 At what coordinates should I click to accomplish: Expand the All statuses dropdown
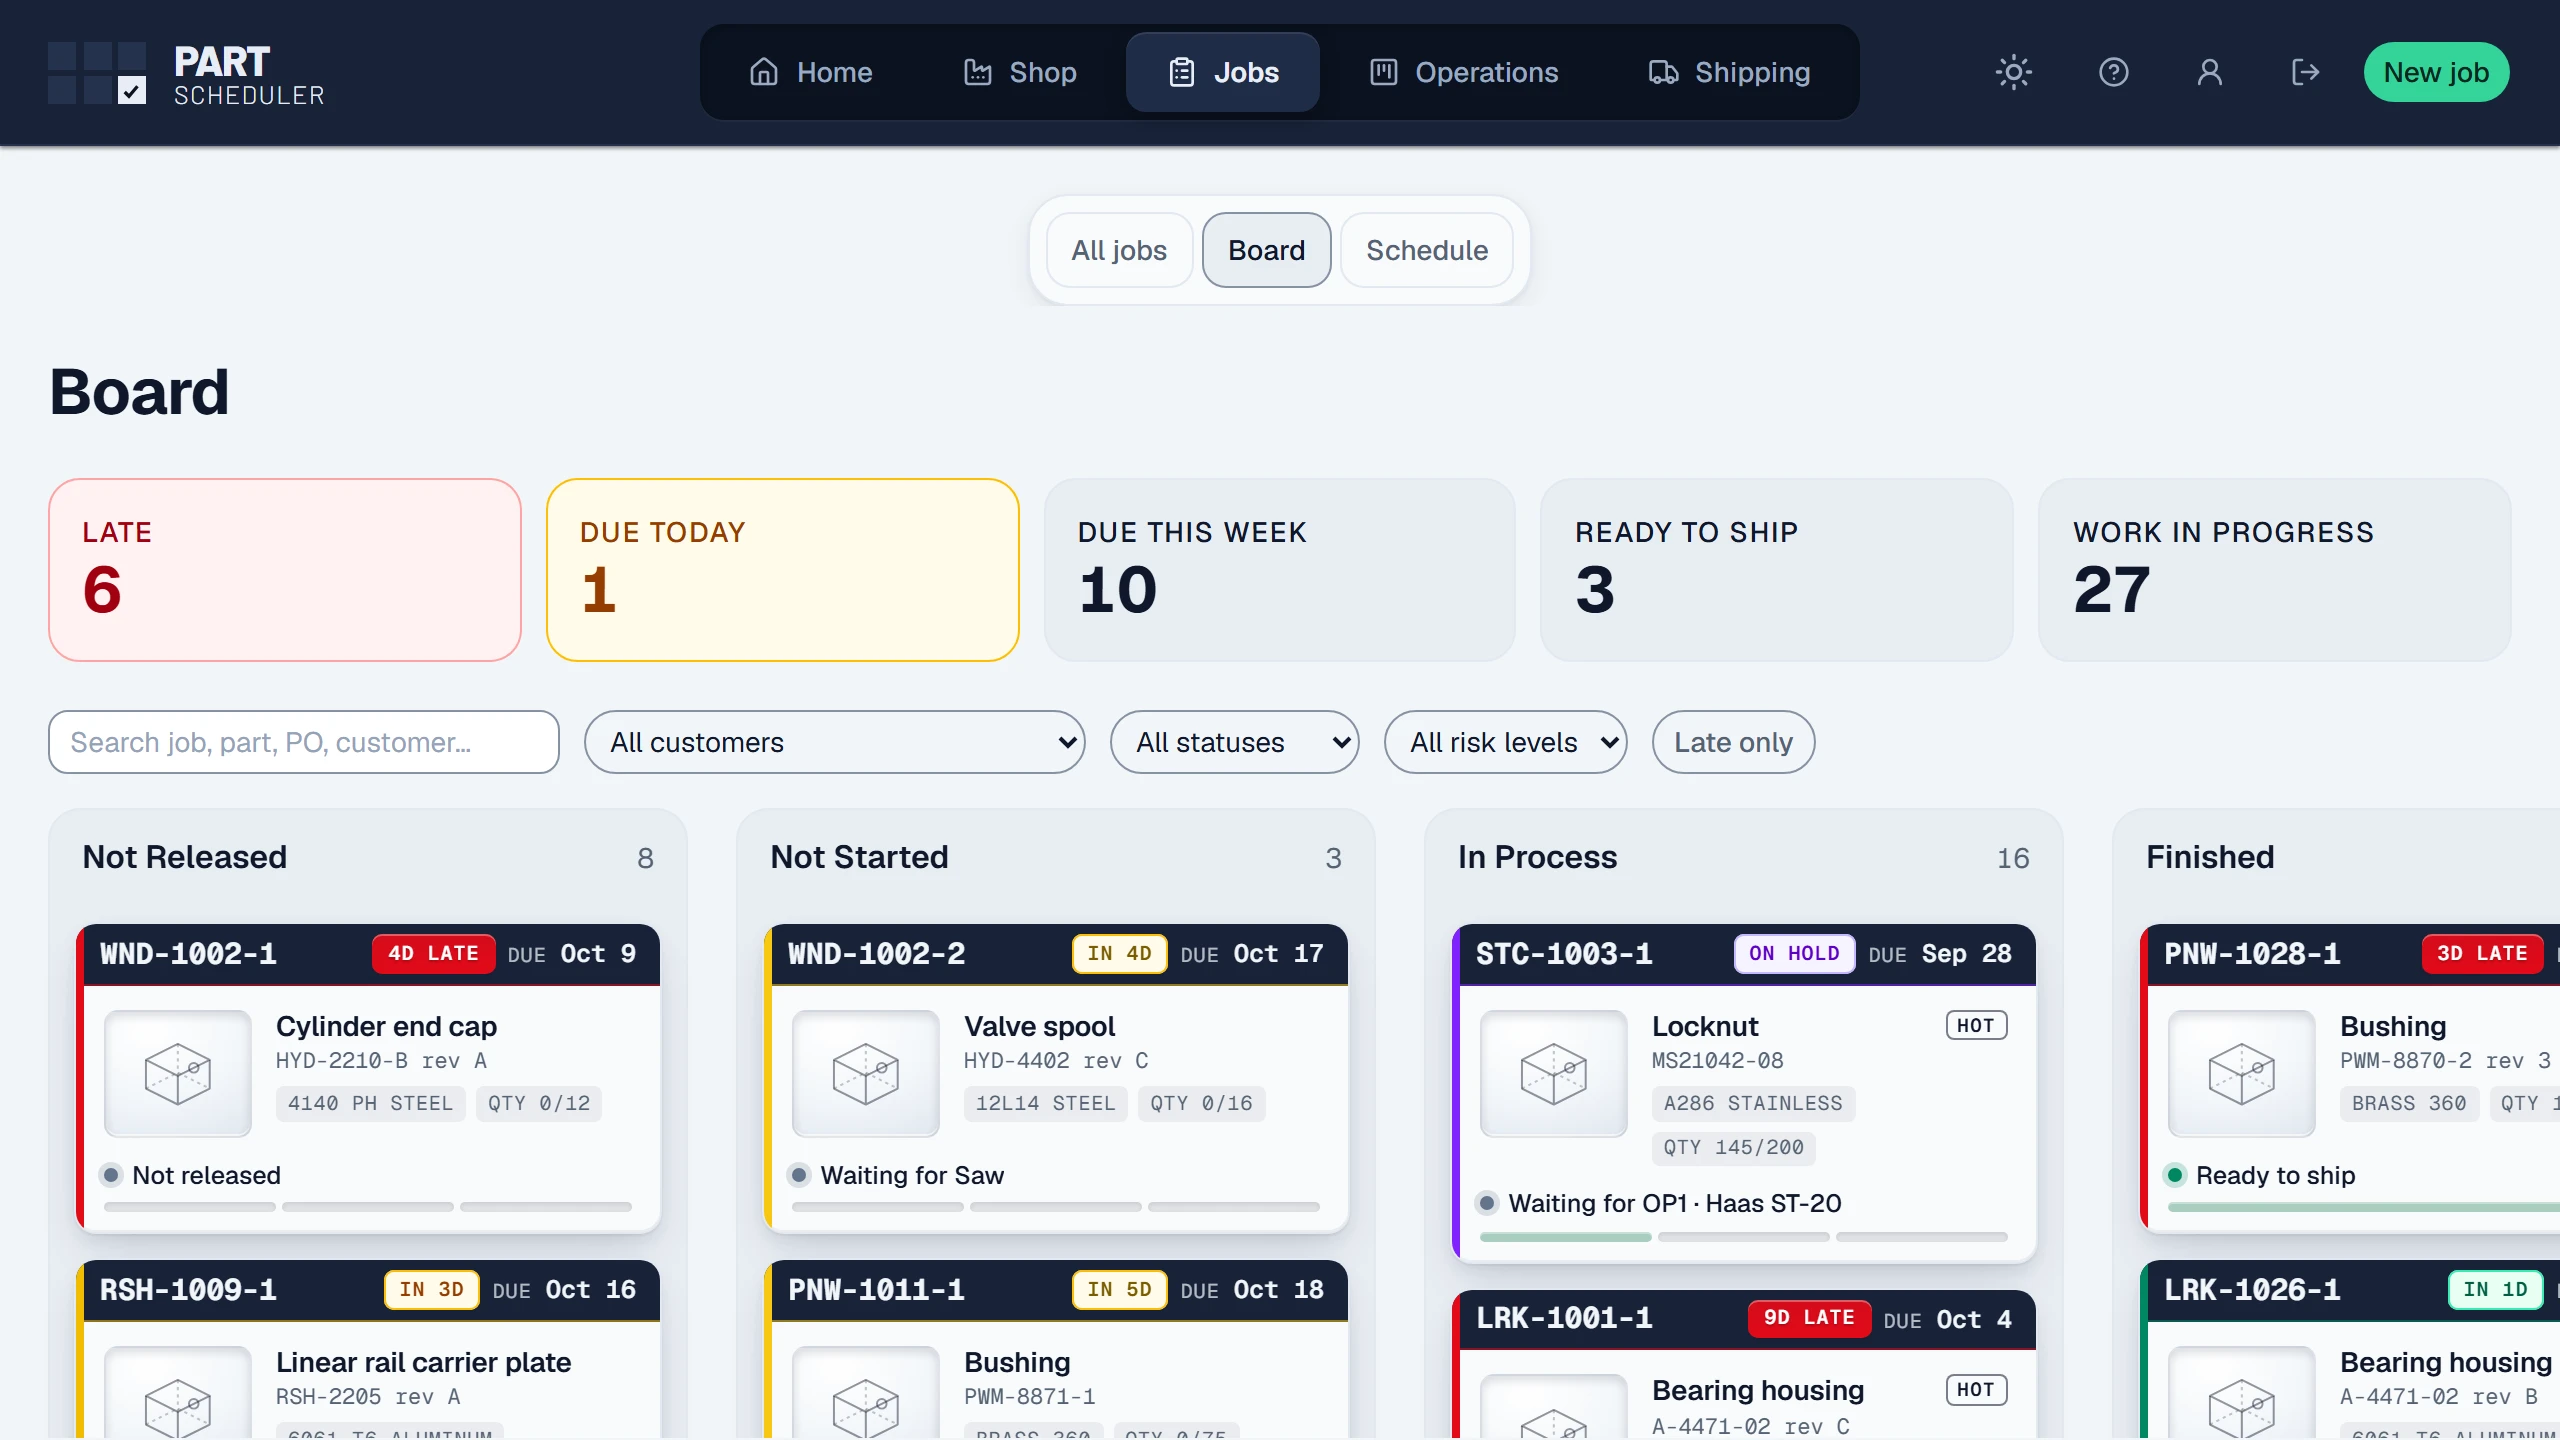click(x=1235, y=742)
